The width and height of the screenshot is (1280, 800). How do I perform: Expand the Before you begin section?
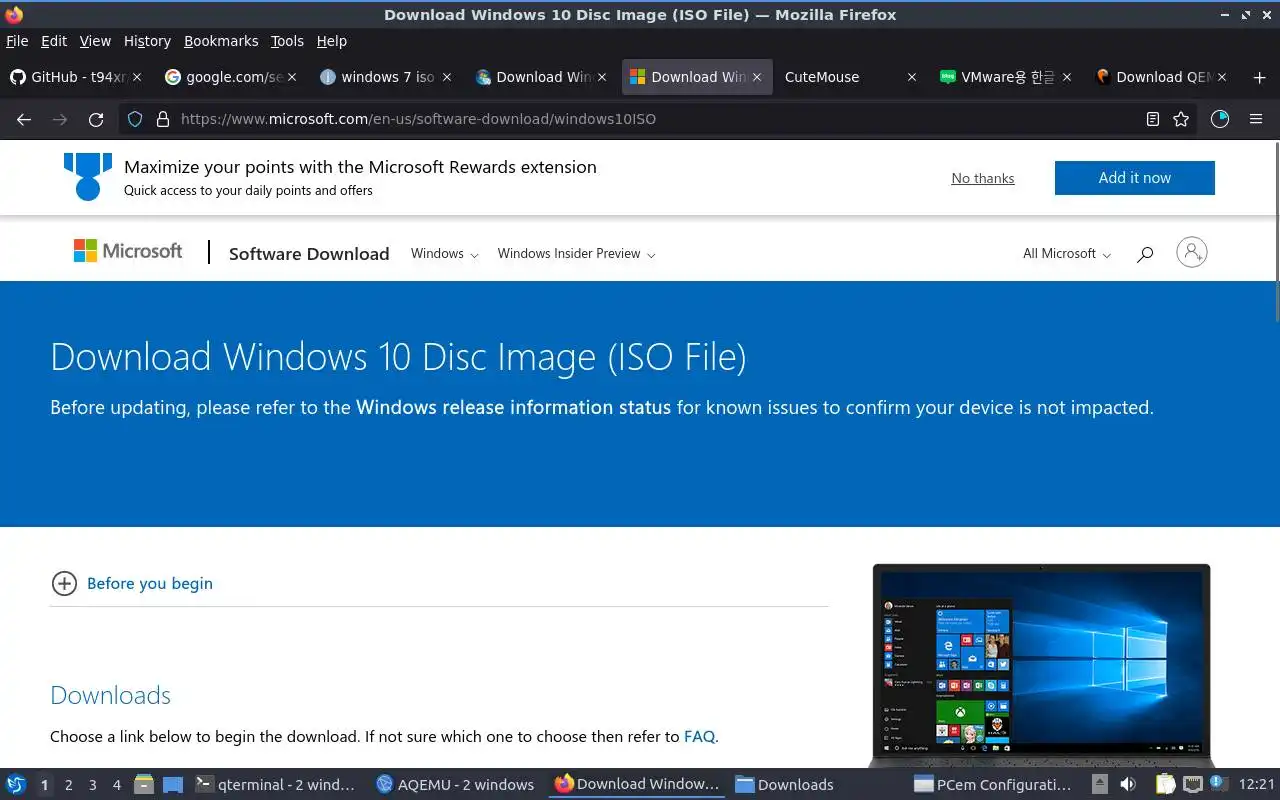coord(132,583)
